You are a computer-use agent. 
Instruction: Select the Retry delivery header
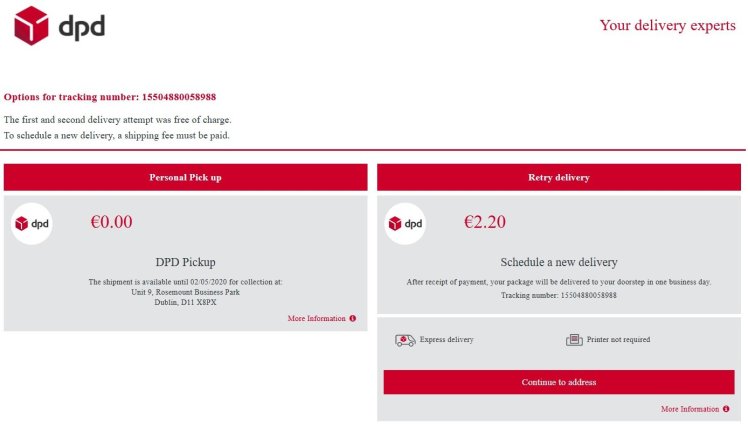tap(558, 177)
